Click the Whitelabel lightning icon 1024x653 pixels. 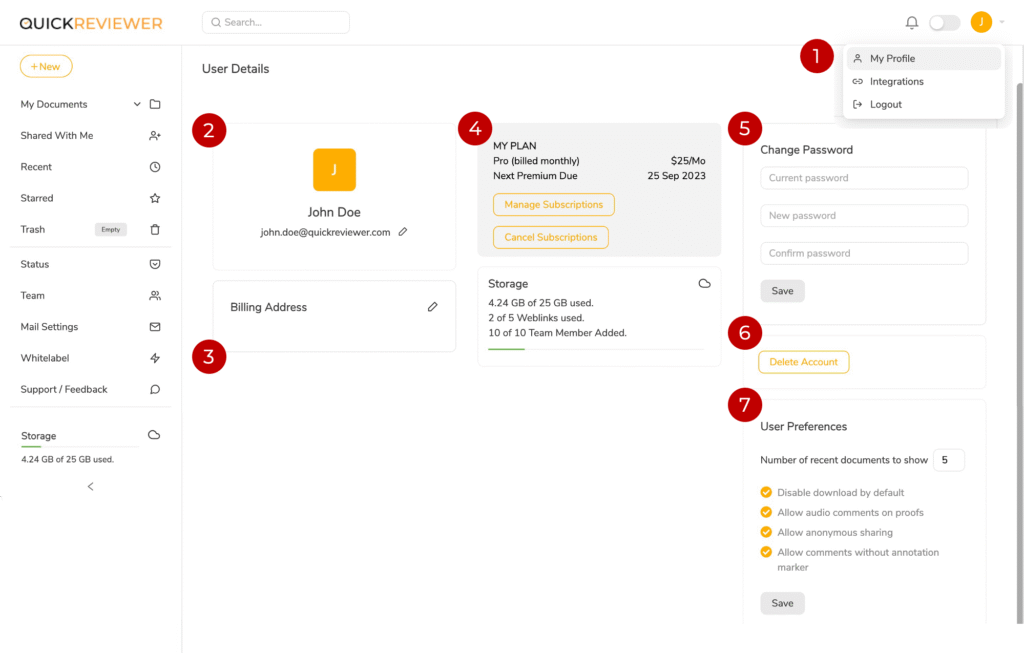pyautogui.click(x=155, y=358)
